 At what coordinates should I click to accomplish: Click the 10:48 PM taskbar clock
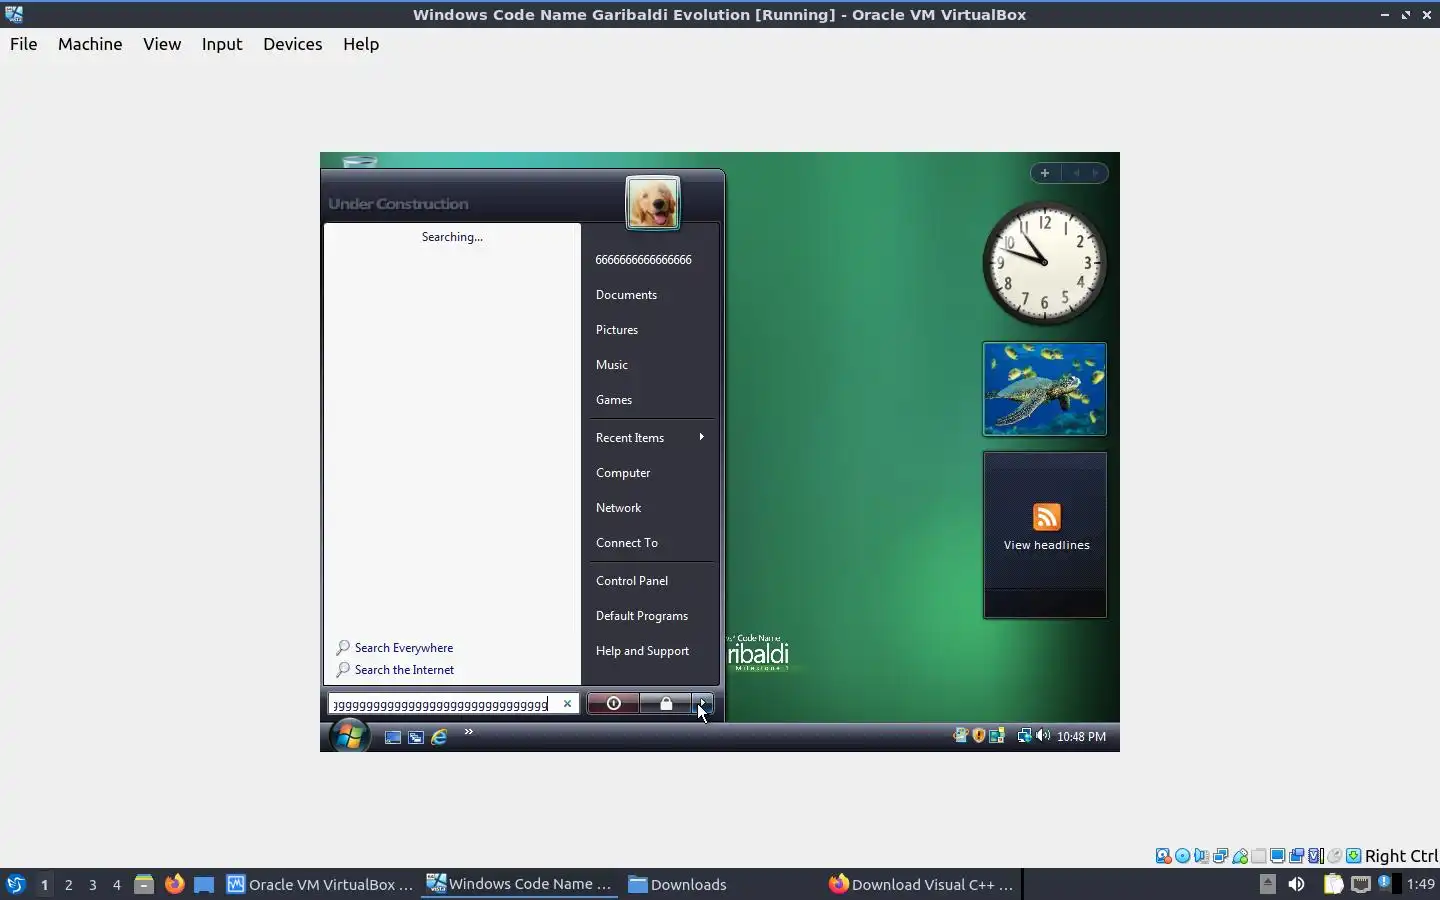(1081, 737)
